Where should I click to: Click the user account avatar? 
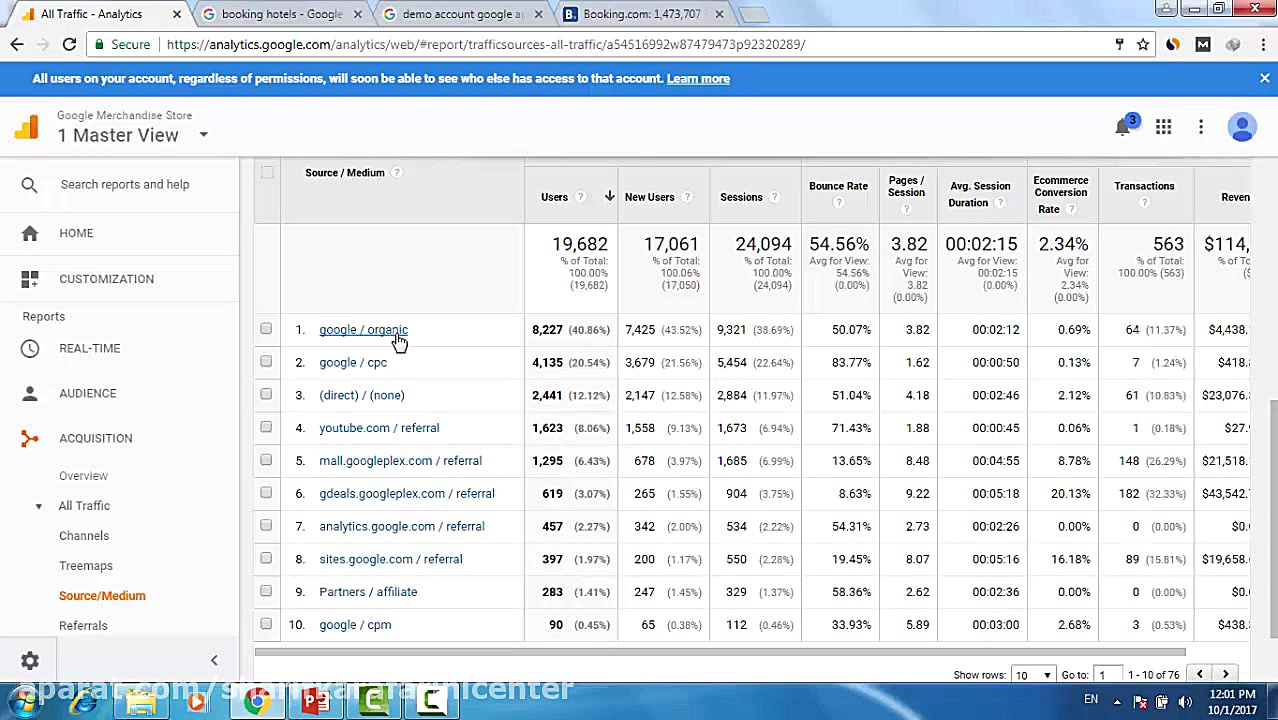tap(1242, 127)
